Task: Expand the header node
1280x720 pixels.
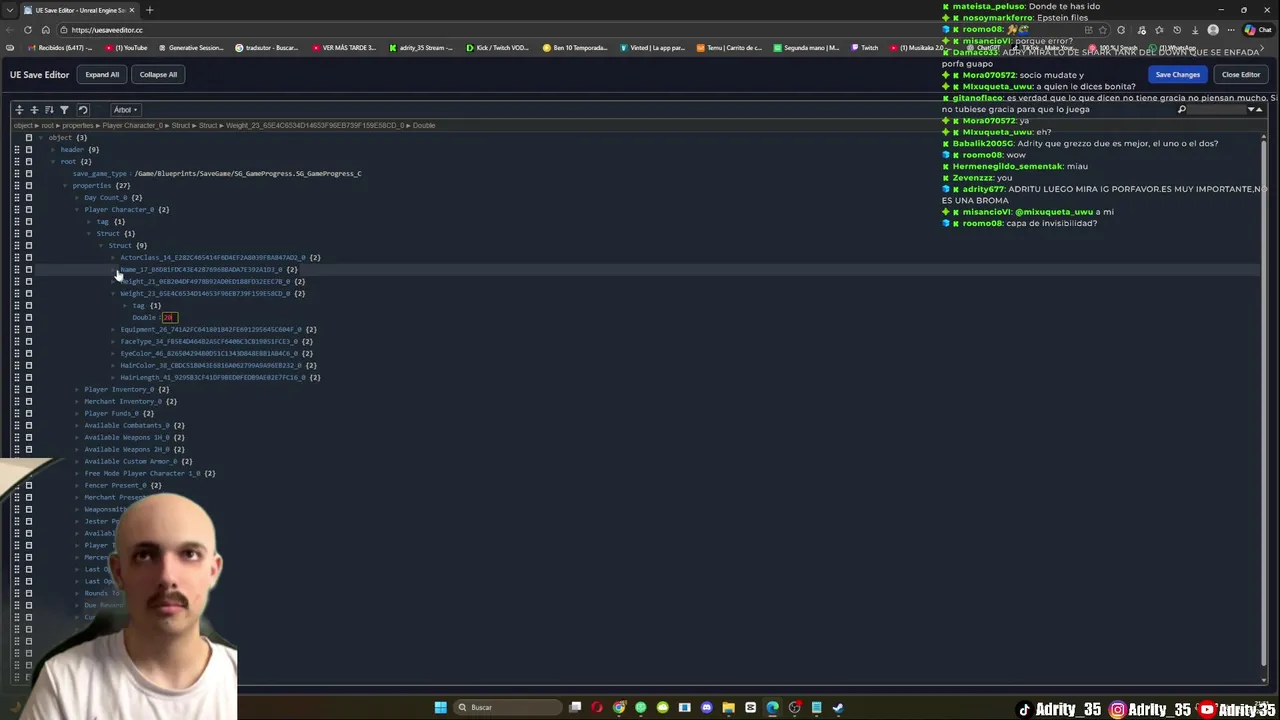Action: click(53, 150)
